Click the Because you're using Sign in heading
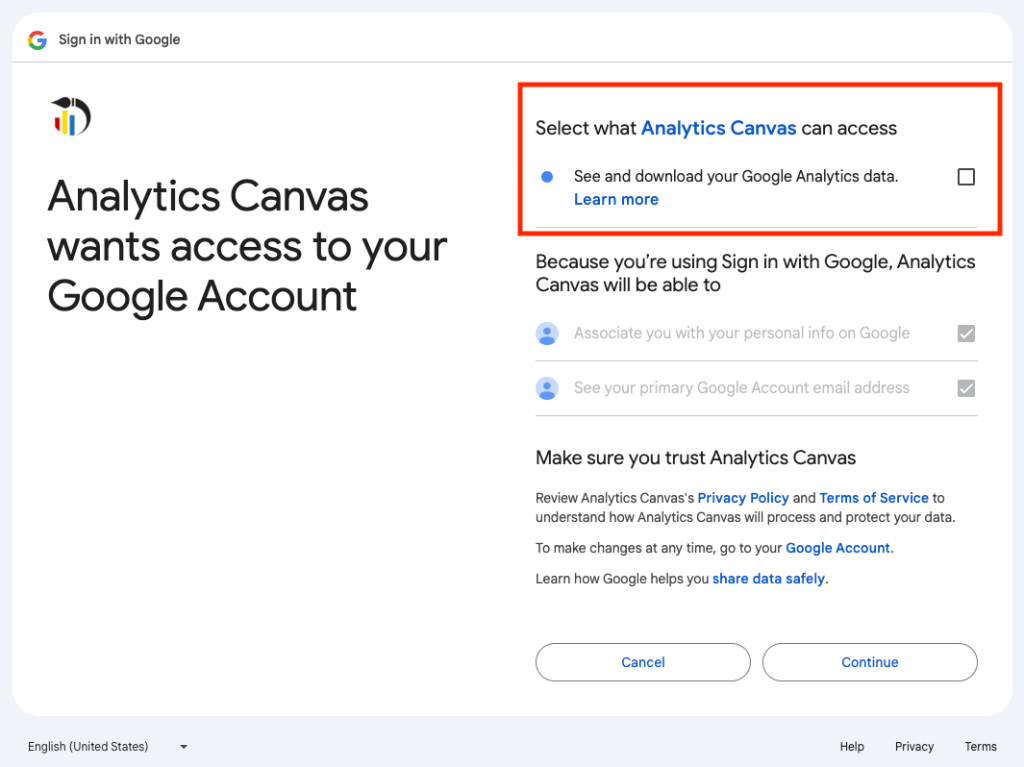Screen dimensions: 1024x767 click(x=756, y=273)
